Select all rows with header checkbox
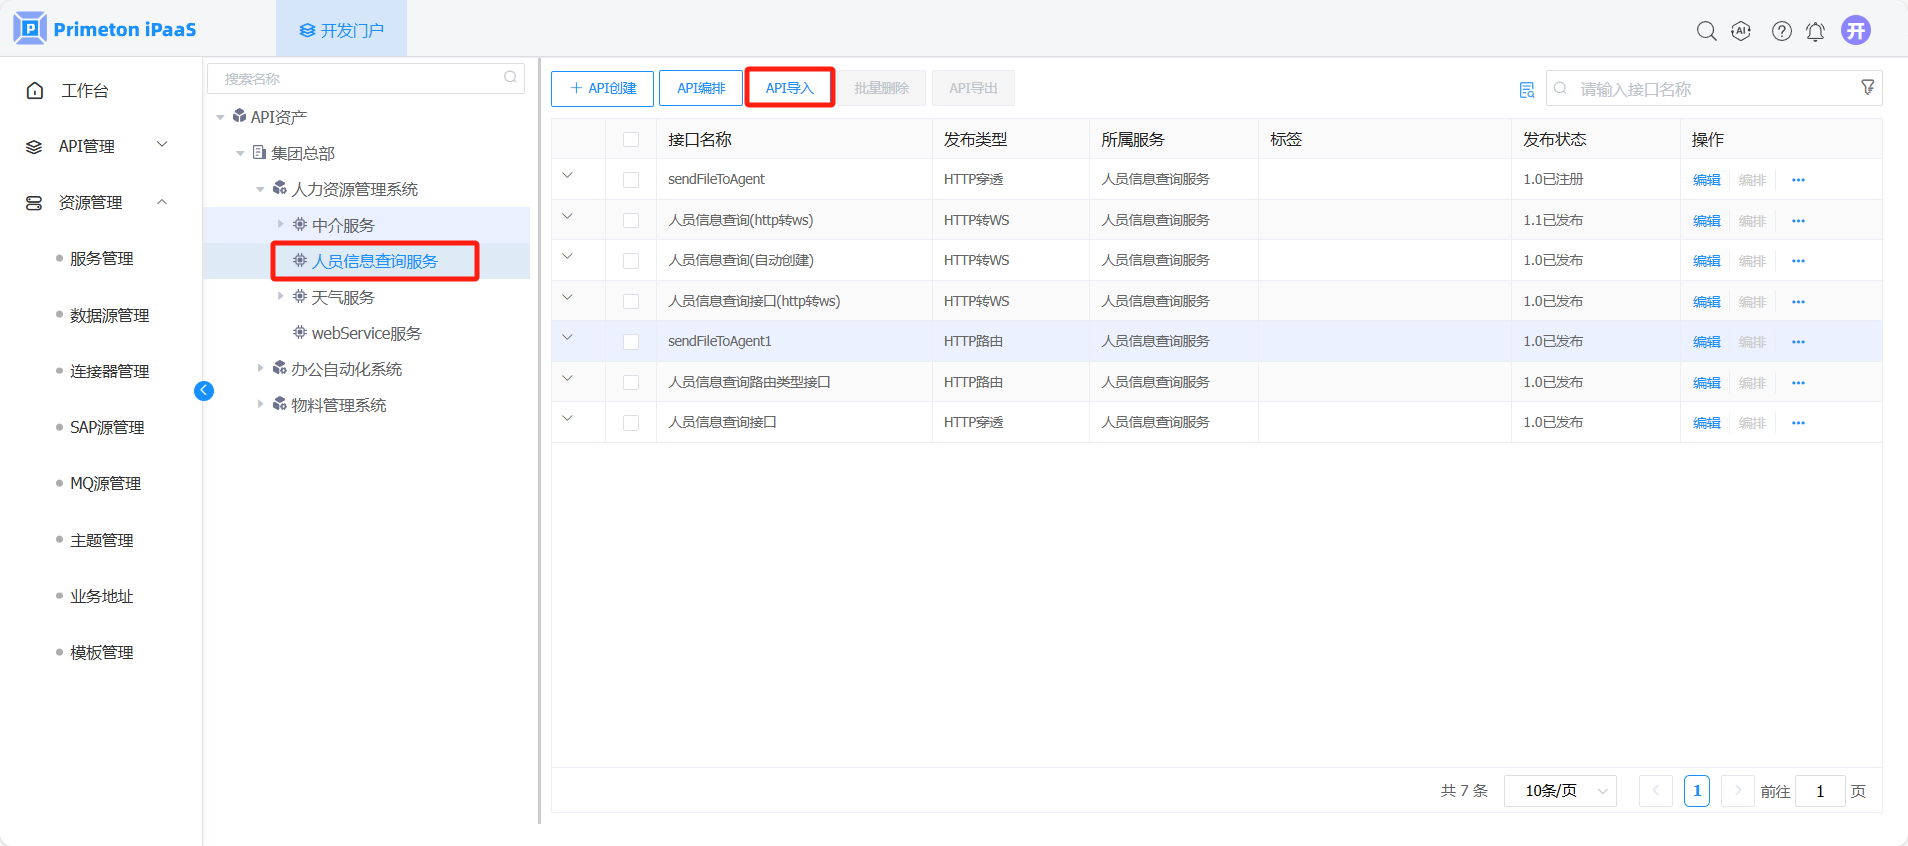The width and height of the screenshot is (1908, 846). coord(631,139)
